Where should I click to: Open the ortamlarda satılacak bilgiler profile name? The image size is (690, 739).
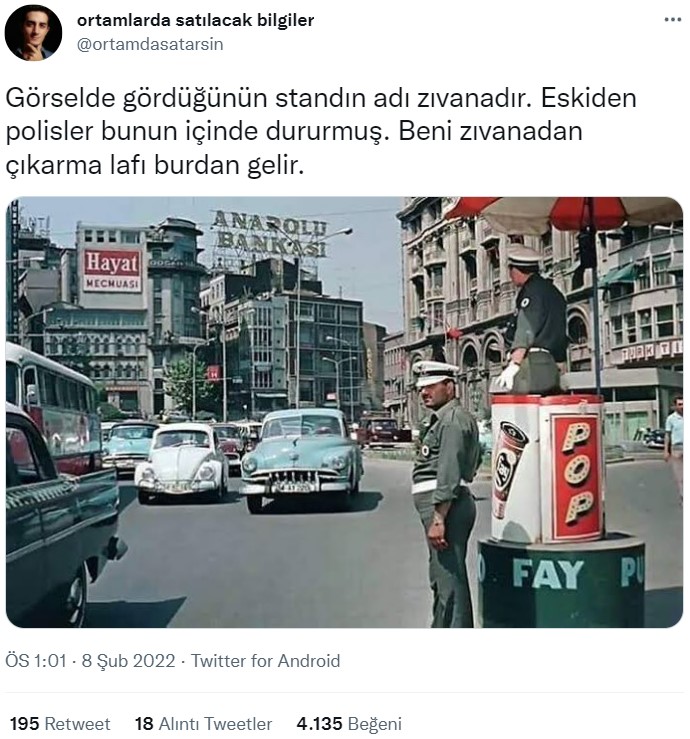click(195, 20)
